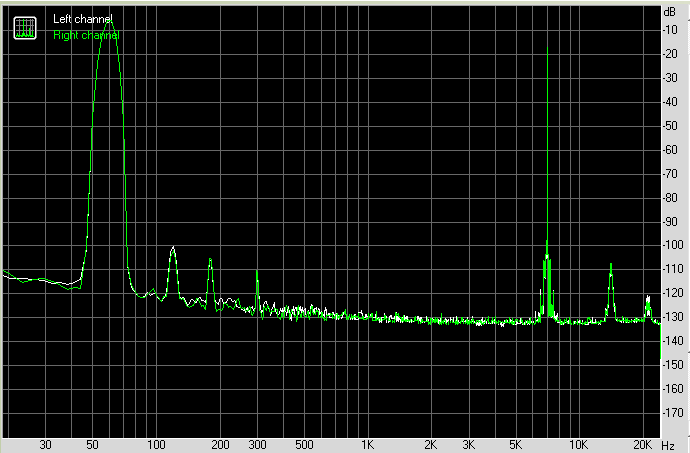Click the -10 label on dB axis

point(671,29)
